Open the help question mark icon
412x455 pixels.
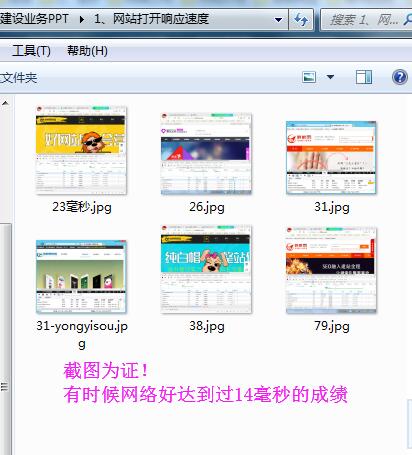(x=400, y=77)
